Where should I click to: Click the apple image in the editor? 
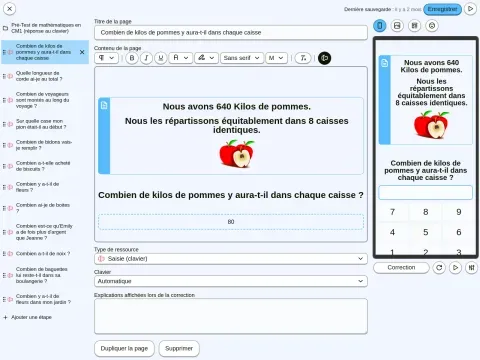click(x=237, y=154)
